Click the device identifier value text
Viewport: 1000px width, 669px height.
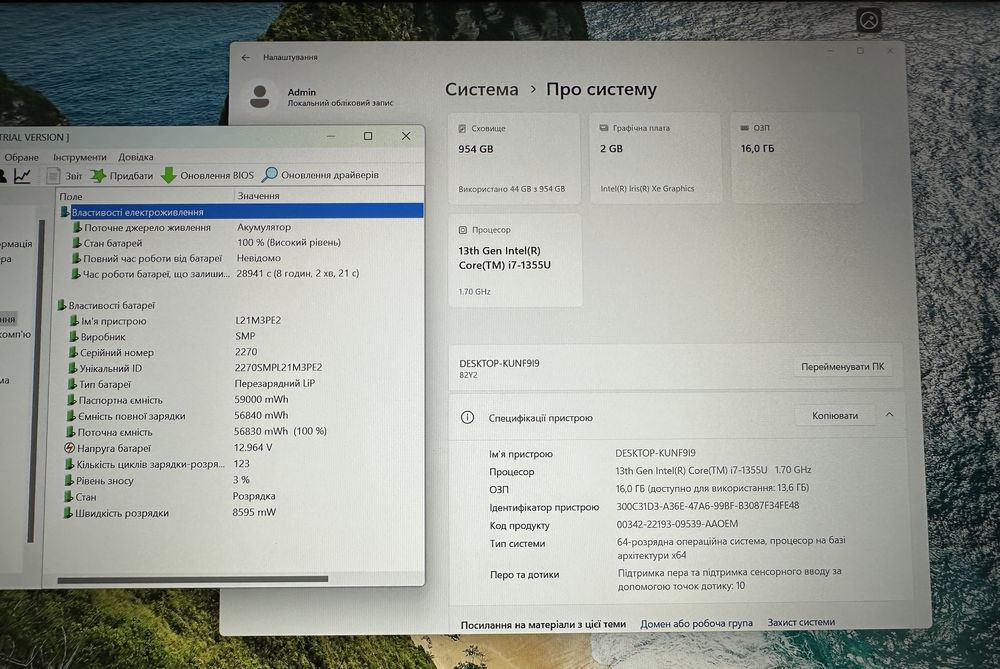(x=707, y=506)
